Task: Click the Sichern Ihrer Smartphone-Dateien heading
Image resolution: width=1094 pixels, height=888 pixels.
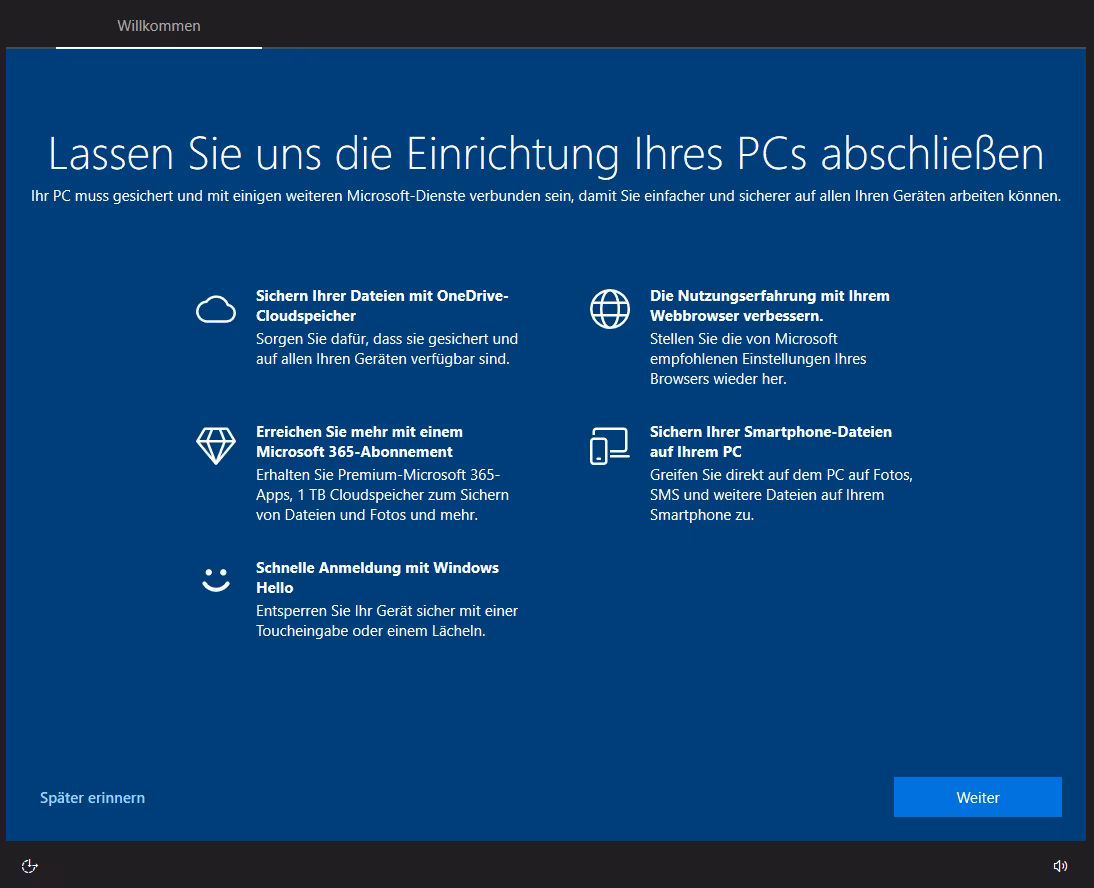Action: (x=771, y=442)
